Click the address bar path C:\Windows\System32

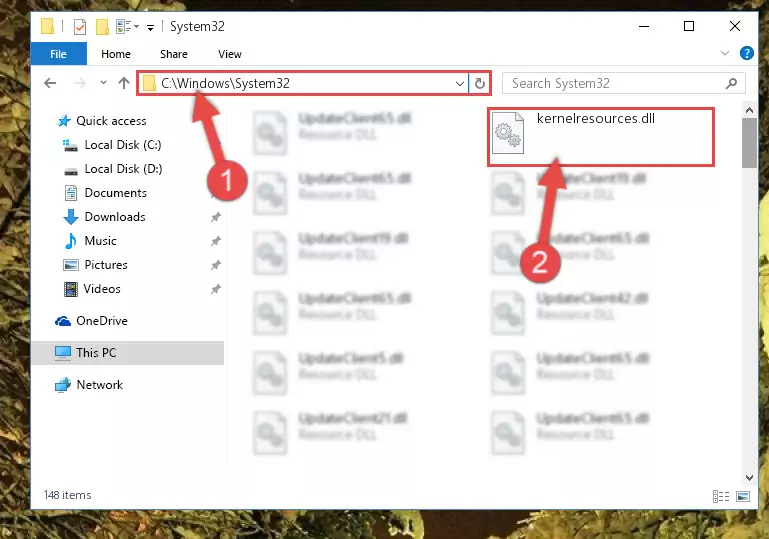225,83
